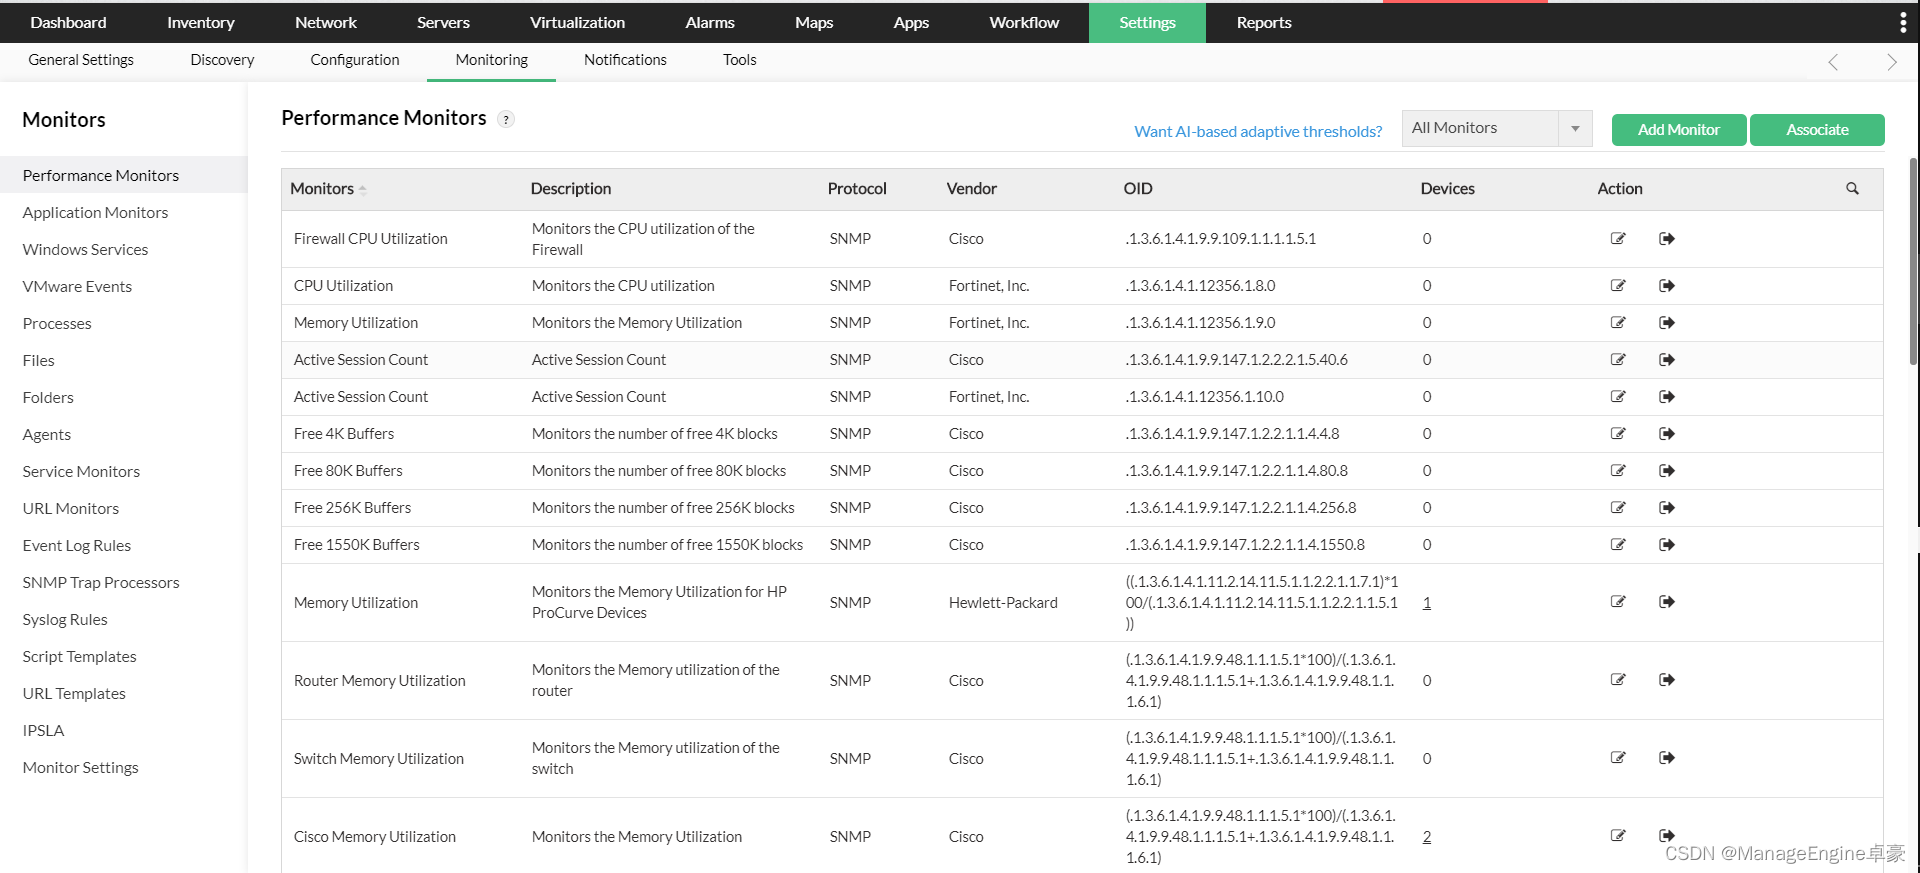Edit the Switch Memory Utilization monitor

pos(1618,757)
